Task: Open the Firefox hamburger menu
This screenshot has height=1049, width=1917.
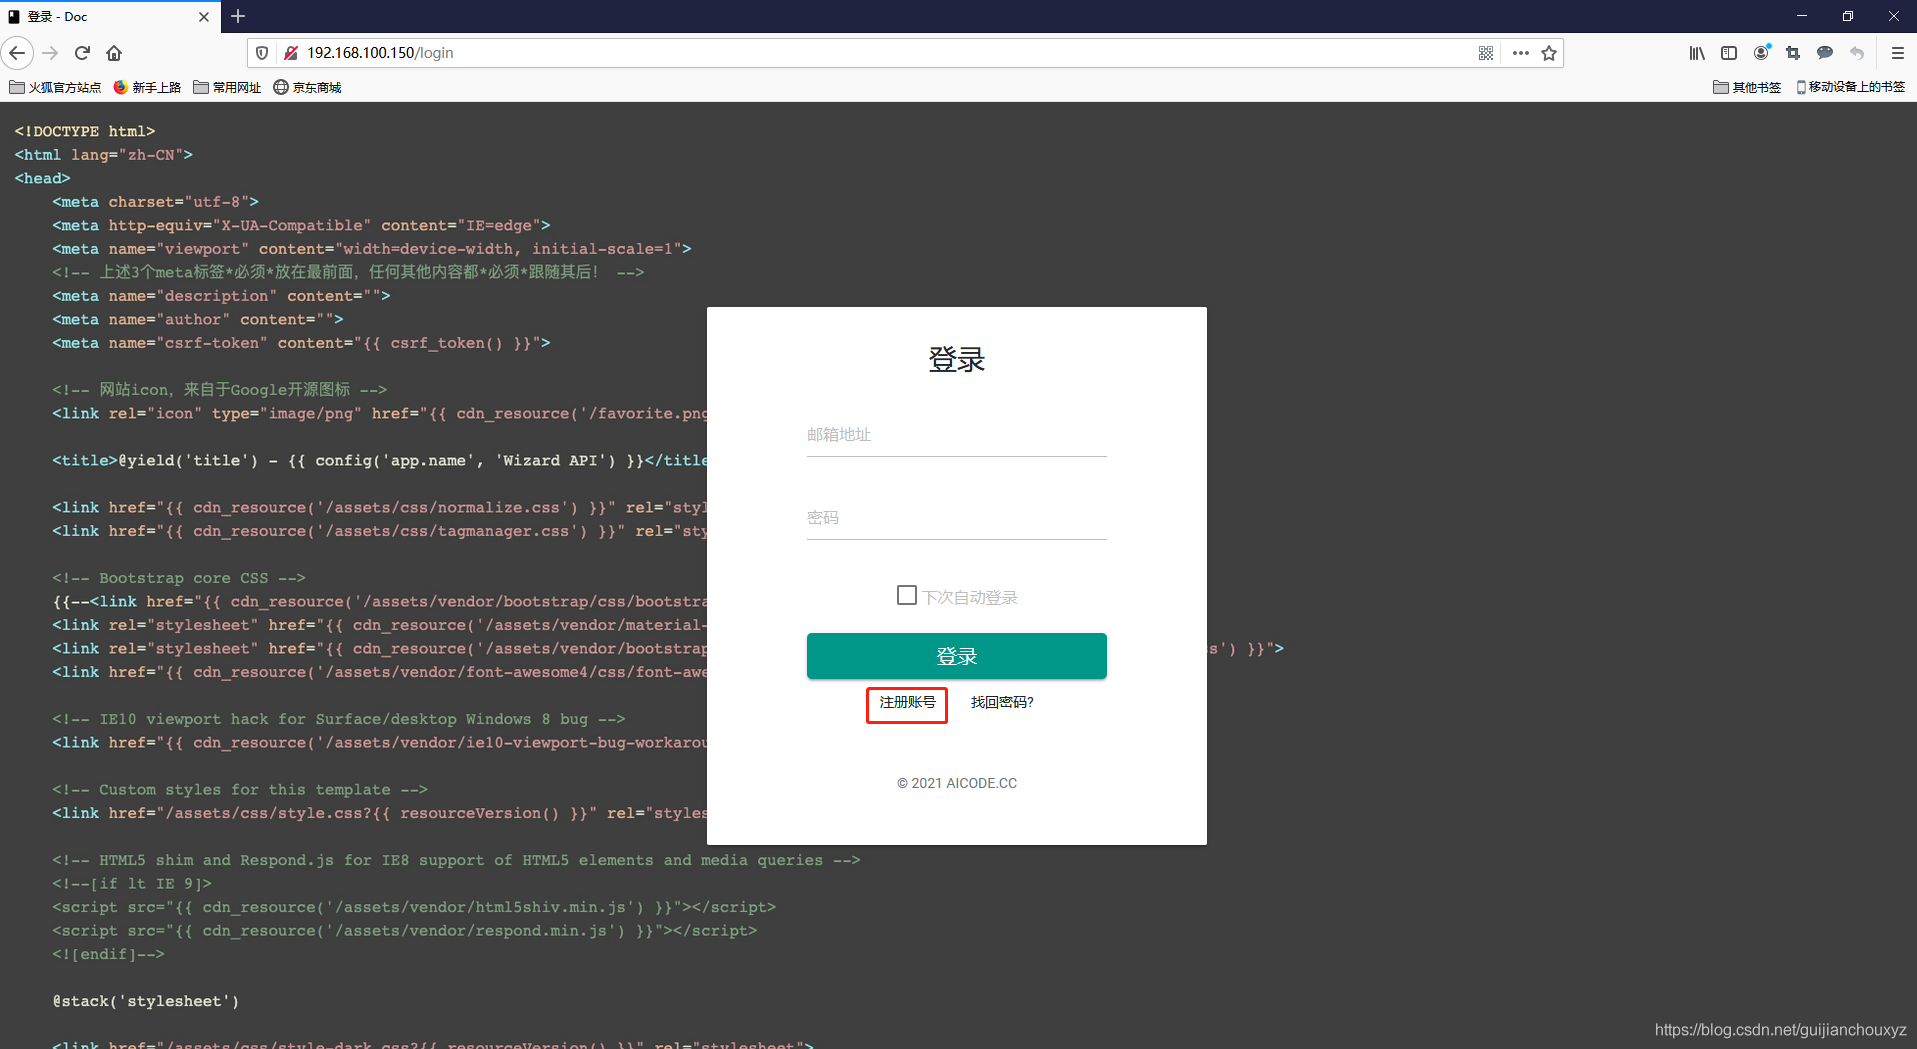Action: (x=1897, y=53)
